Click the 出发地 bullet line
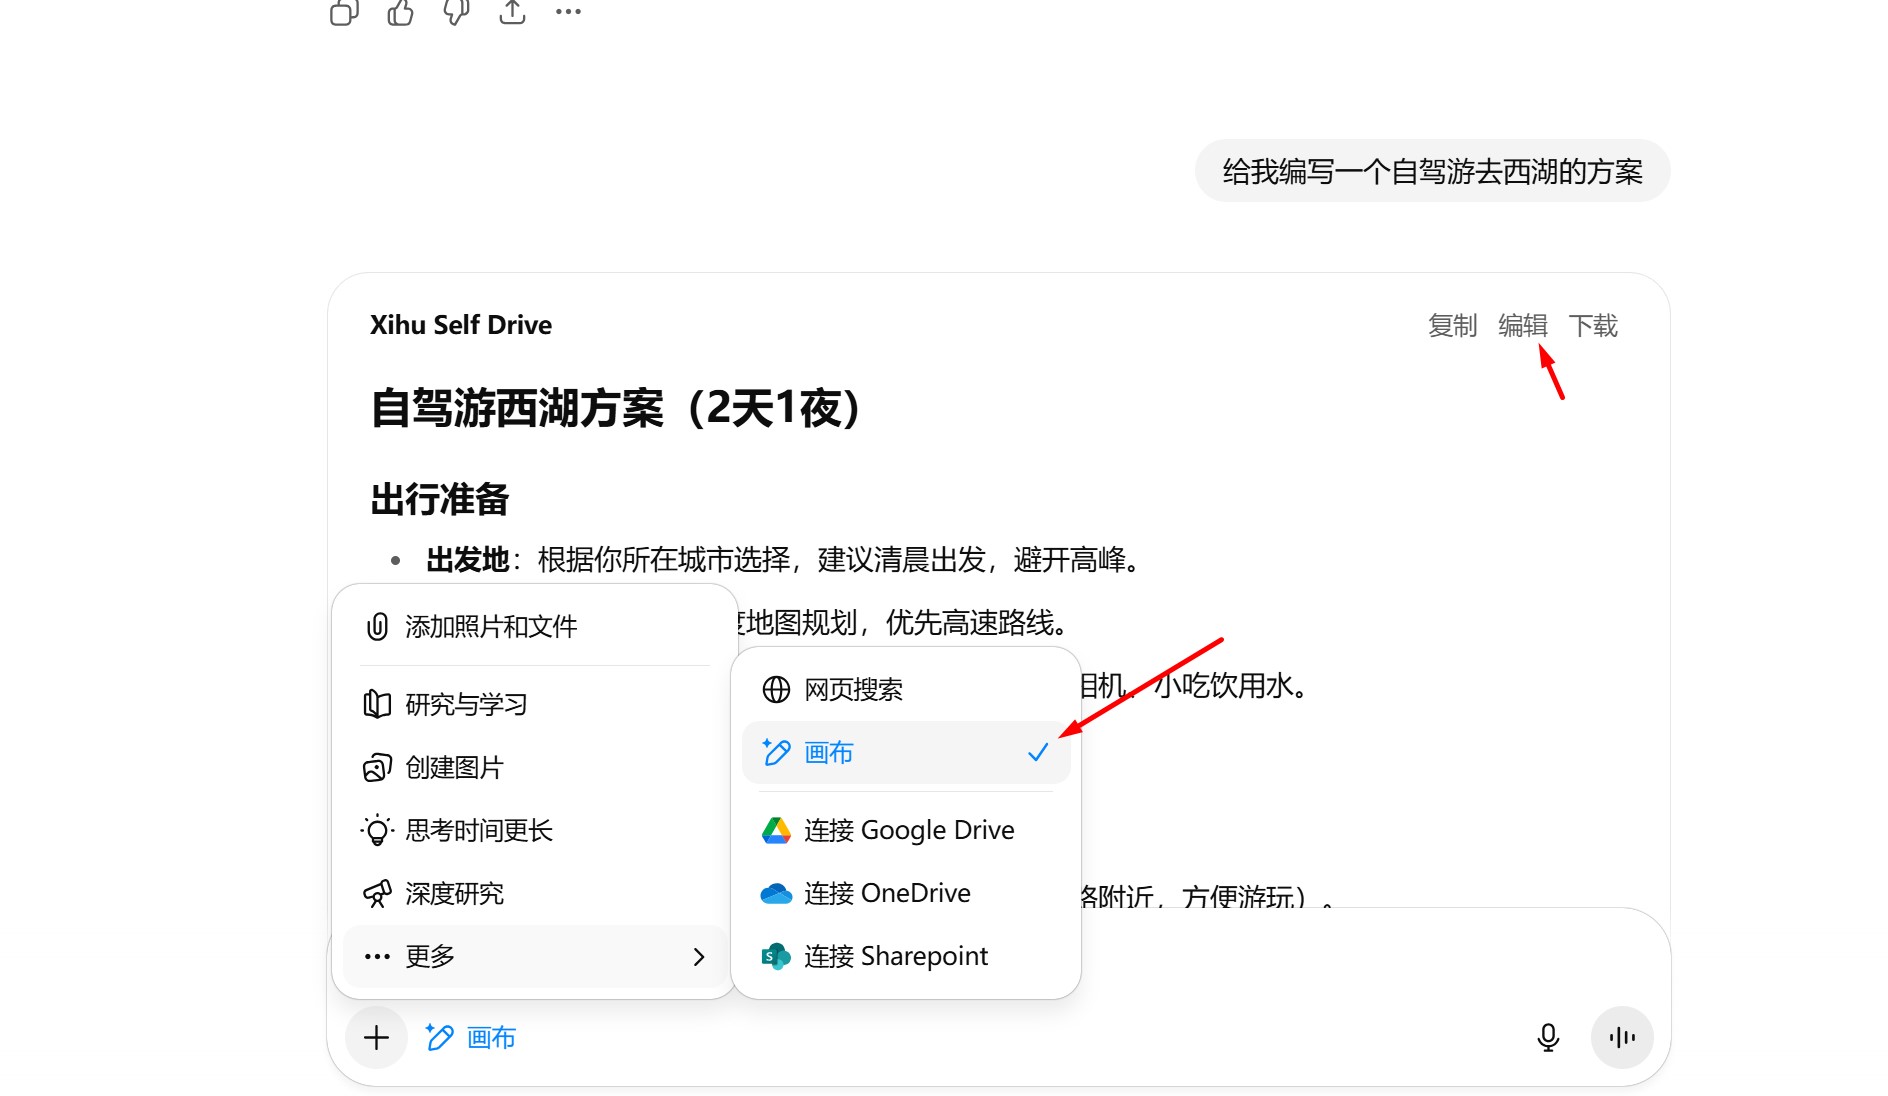The image size is (1888, 1096). click(x=784, y=559)
